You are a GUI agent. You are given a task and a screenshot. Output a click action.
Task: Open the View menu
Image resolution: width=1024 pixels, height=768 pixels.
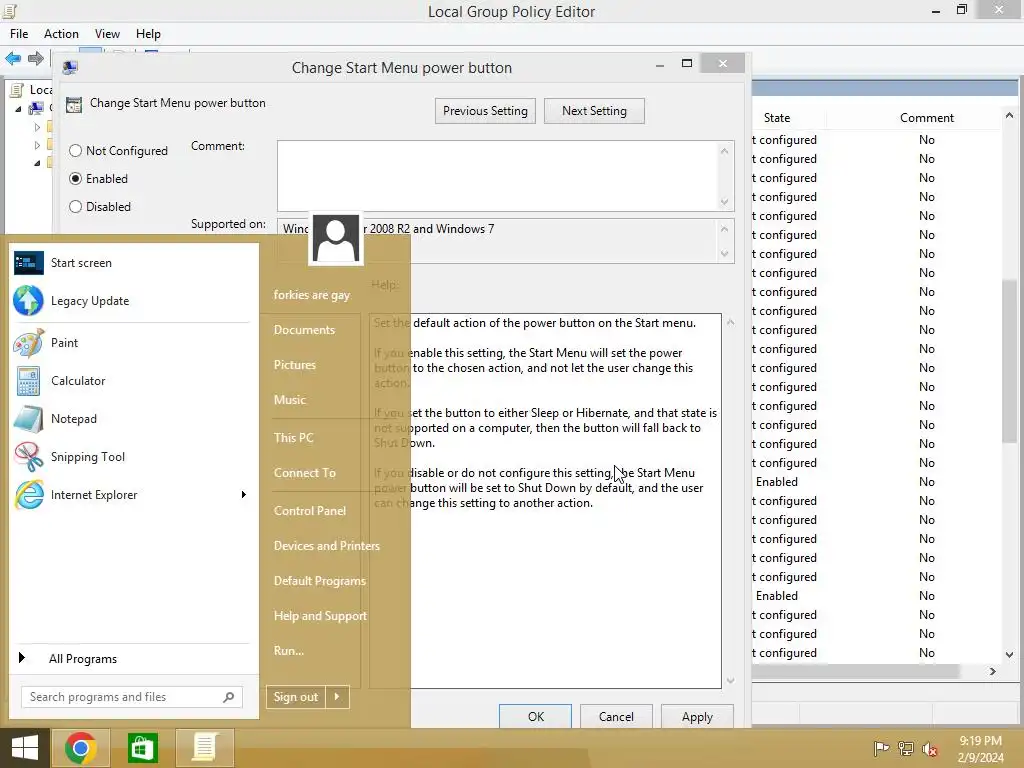[107, 34]
